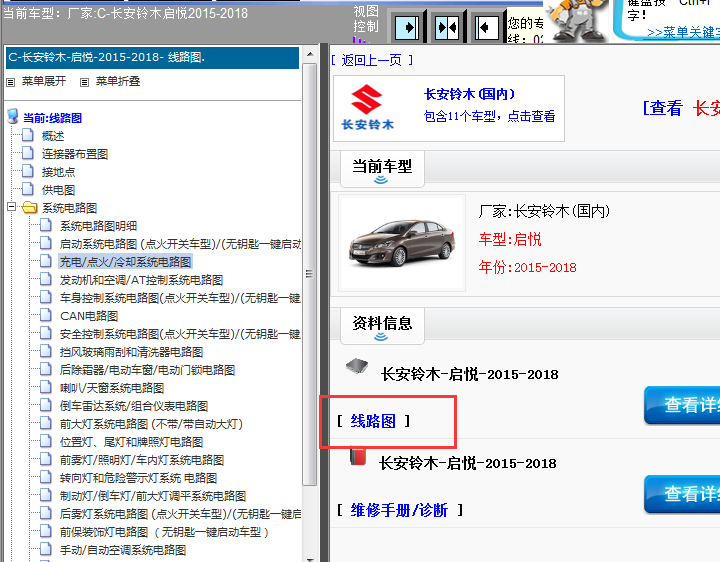This screenshot has width=720, height=562.
Task: Click the page icon beside 概述
Action: click(x=28, y=135)
